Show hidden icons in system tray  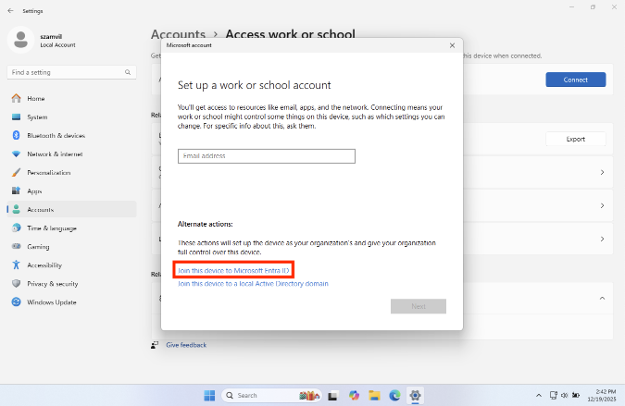tap(539, 395)
